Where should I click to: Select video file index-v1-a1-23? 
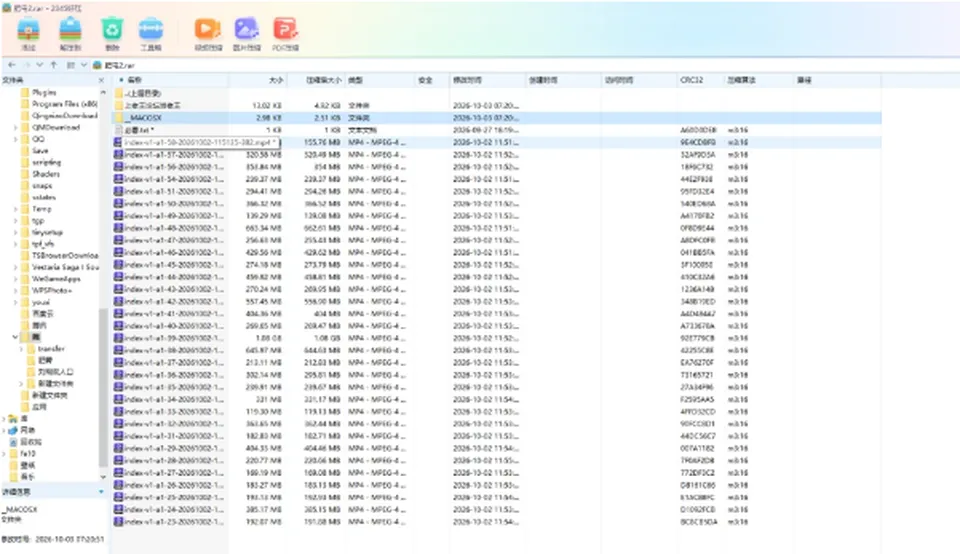(x=497, y=522)
